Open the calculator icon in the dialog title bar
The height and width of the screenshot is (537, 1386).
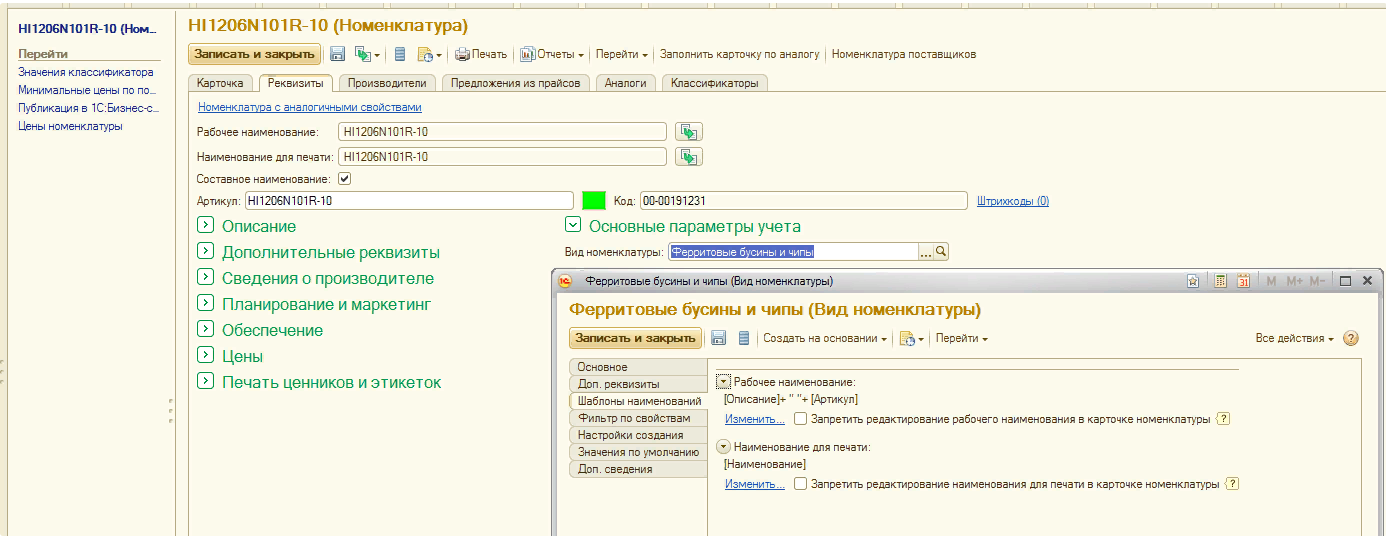[x=1220, y=281]
